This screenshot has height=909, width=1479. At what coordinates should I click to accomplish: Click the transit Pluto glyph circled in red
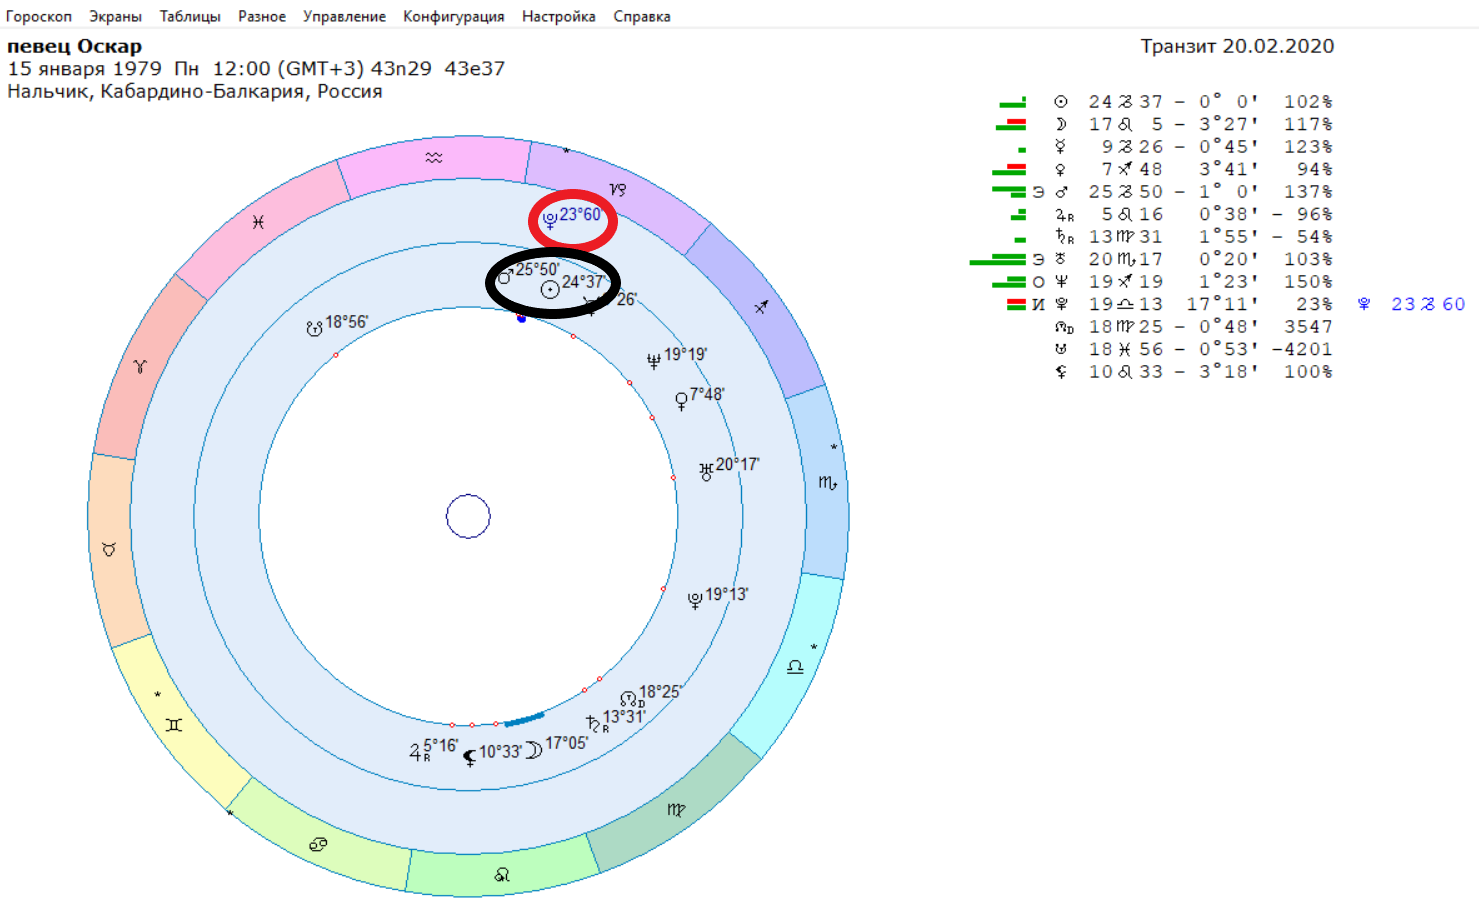[550, 221]
